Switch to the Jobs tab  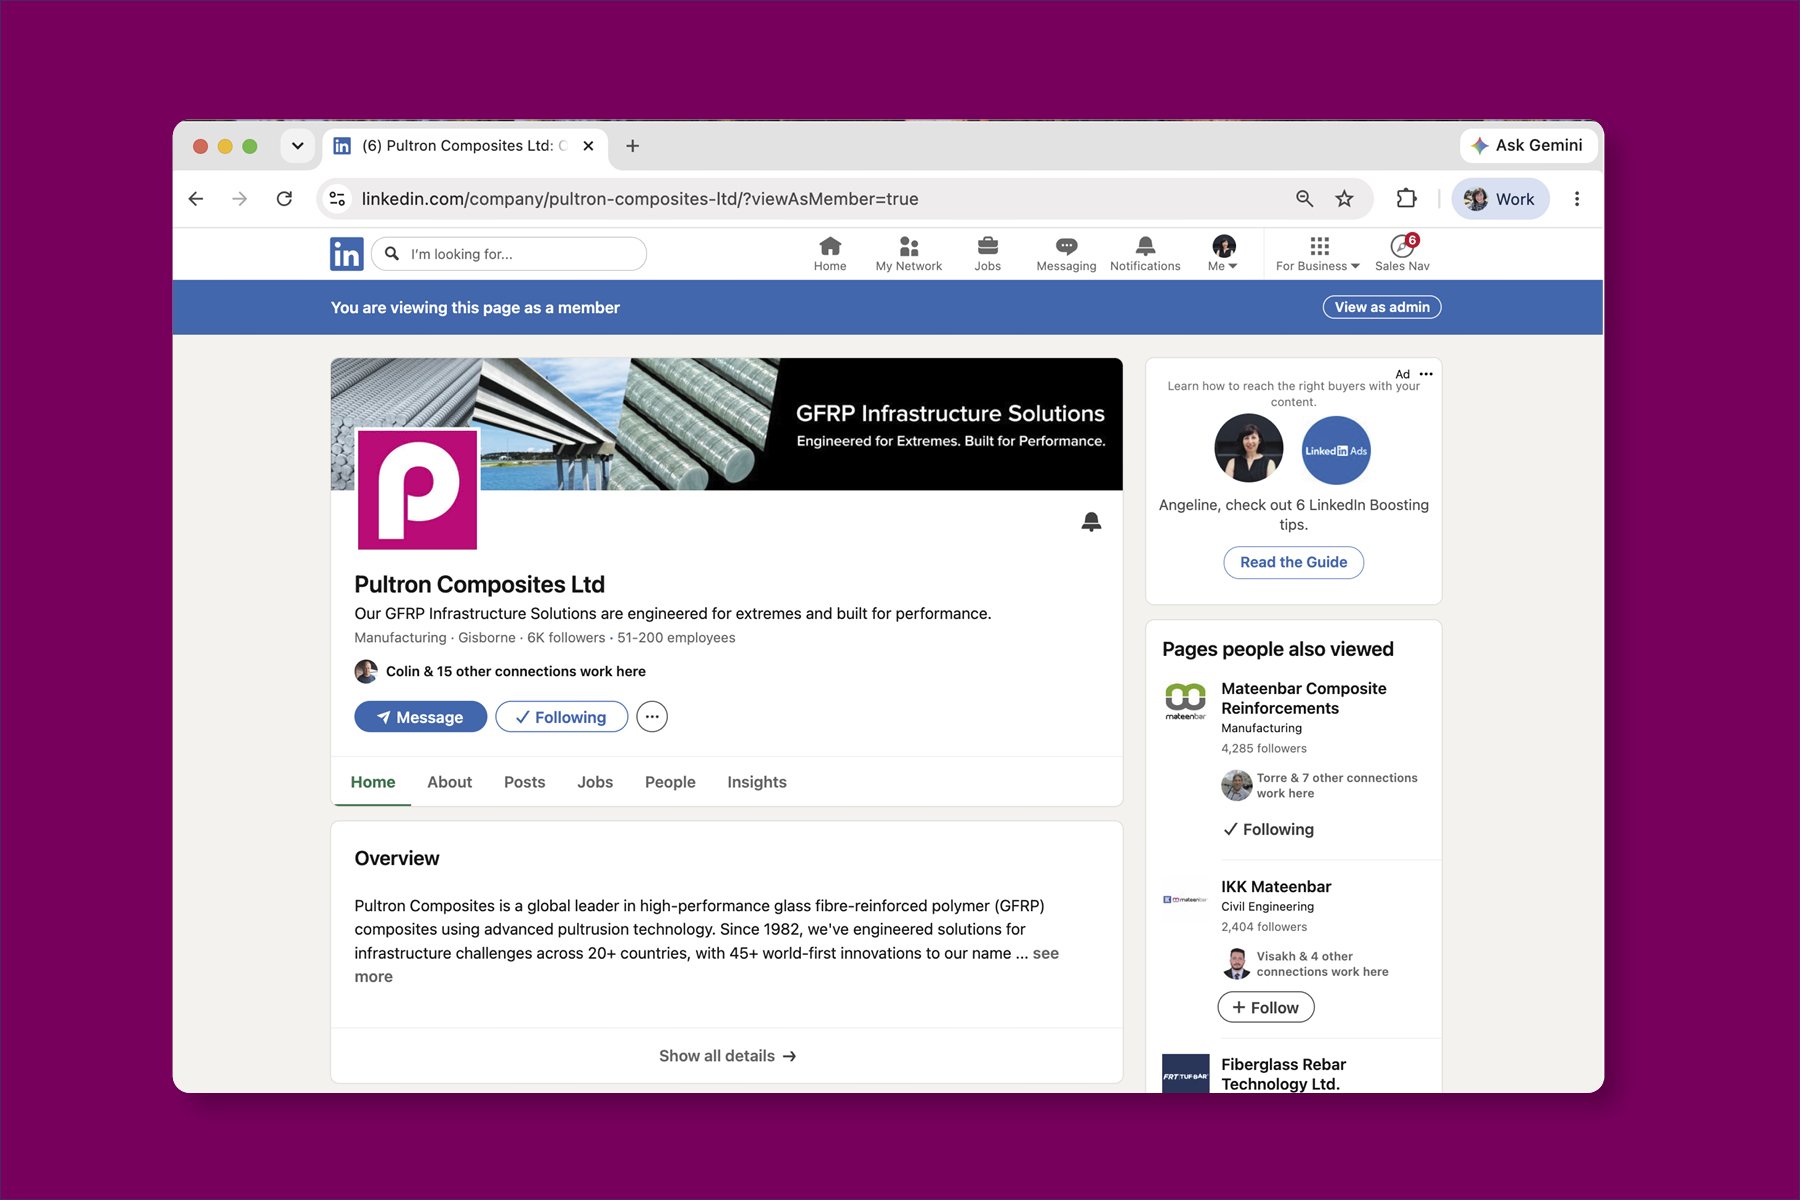[x=595, y=782]
